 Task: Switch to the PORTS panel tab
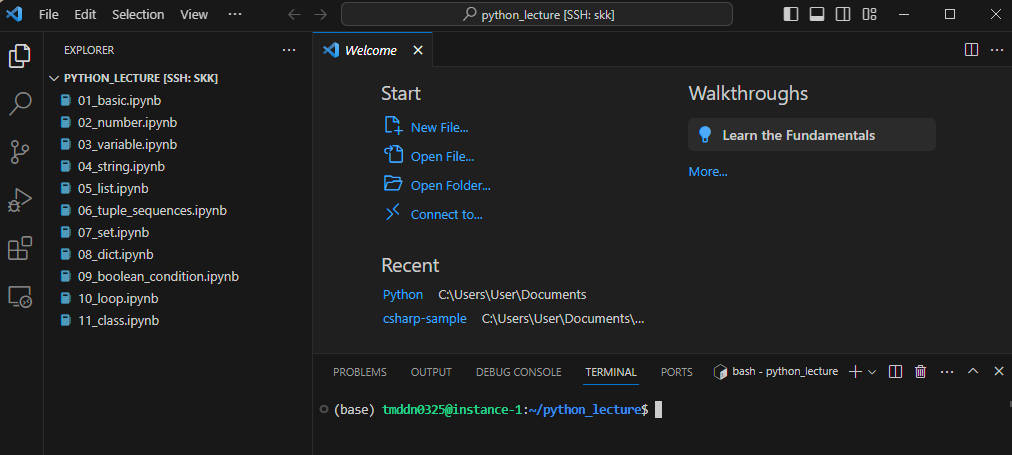[676, 372]
